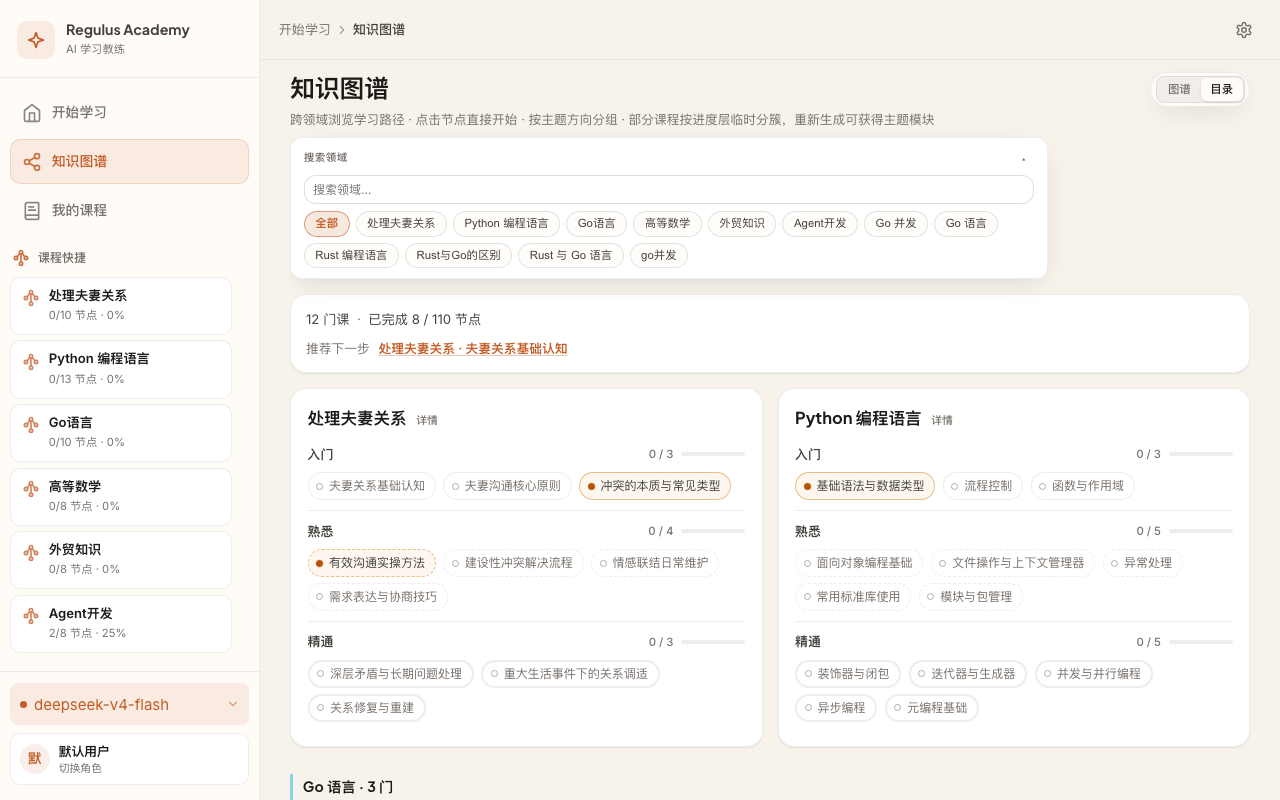Image resolution: width=1280 pixels, height=800 pixels.
Task: Click 默认用户 切换角色 button
Action: [x=129, y=759]
